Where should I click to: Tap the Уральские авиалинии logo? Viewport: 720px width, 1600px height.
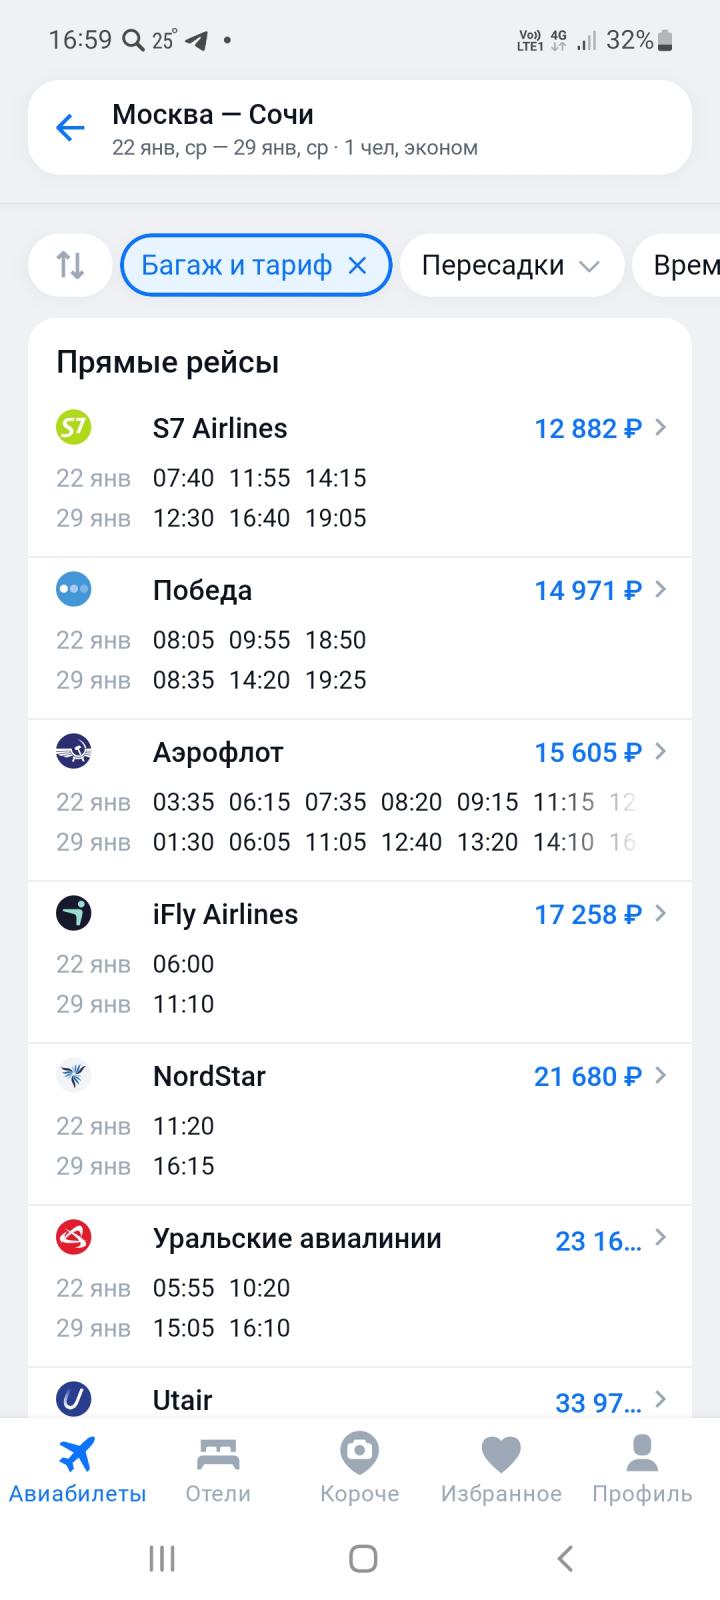tap(74, 1238)
